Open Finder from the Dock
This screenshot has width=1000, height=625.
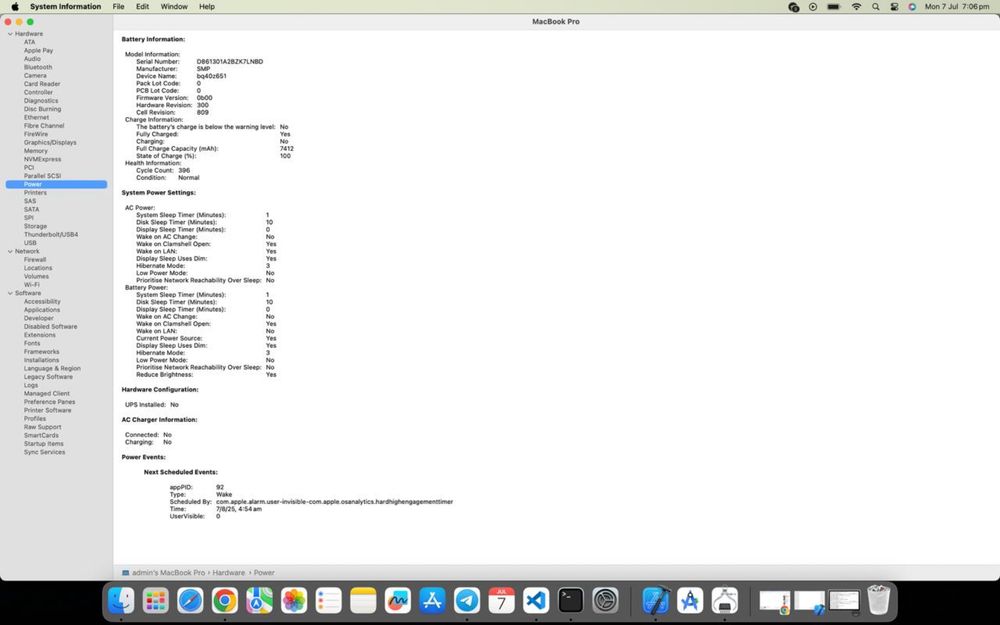tap(121, 600)
